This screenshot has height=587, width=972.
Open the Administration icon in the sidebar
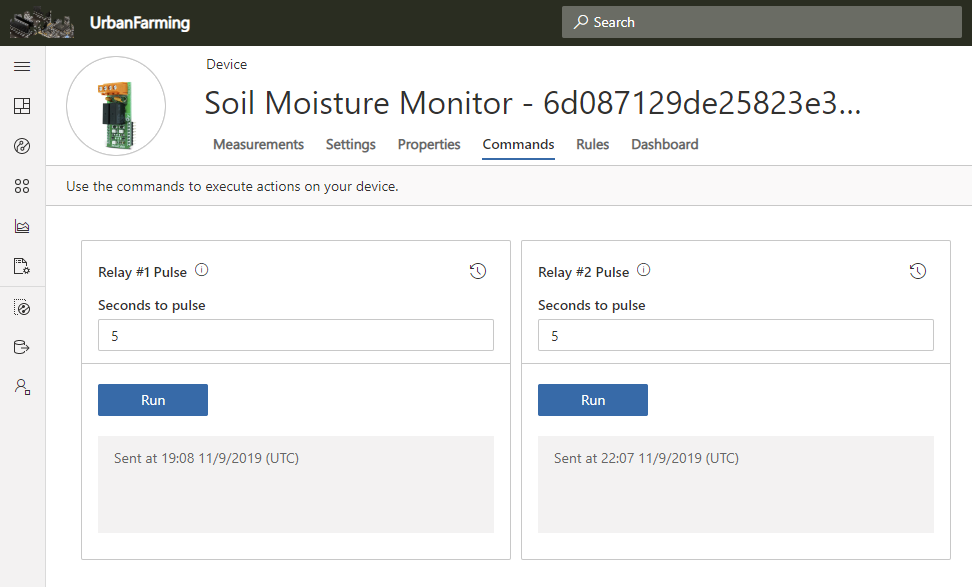22,387
